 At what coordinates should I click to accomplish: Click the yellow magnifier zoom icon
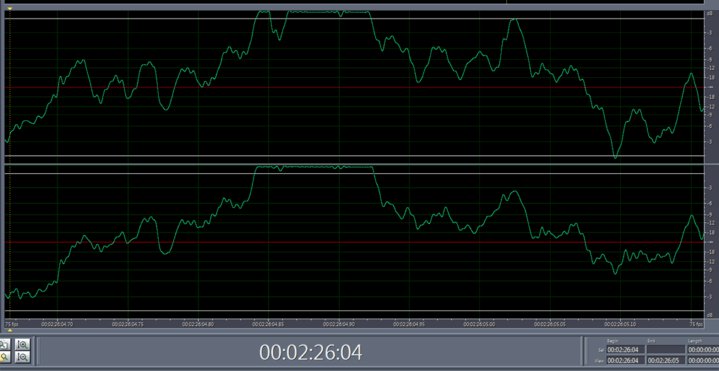[4, 357]
